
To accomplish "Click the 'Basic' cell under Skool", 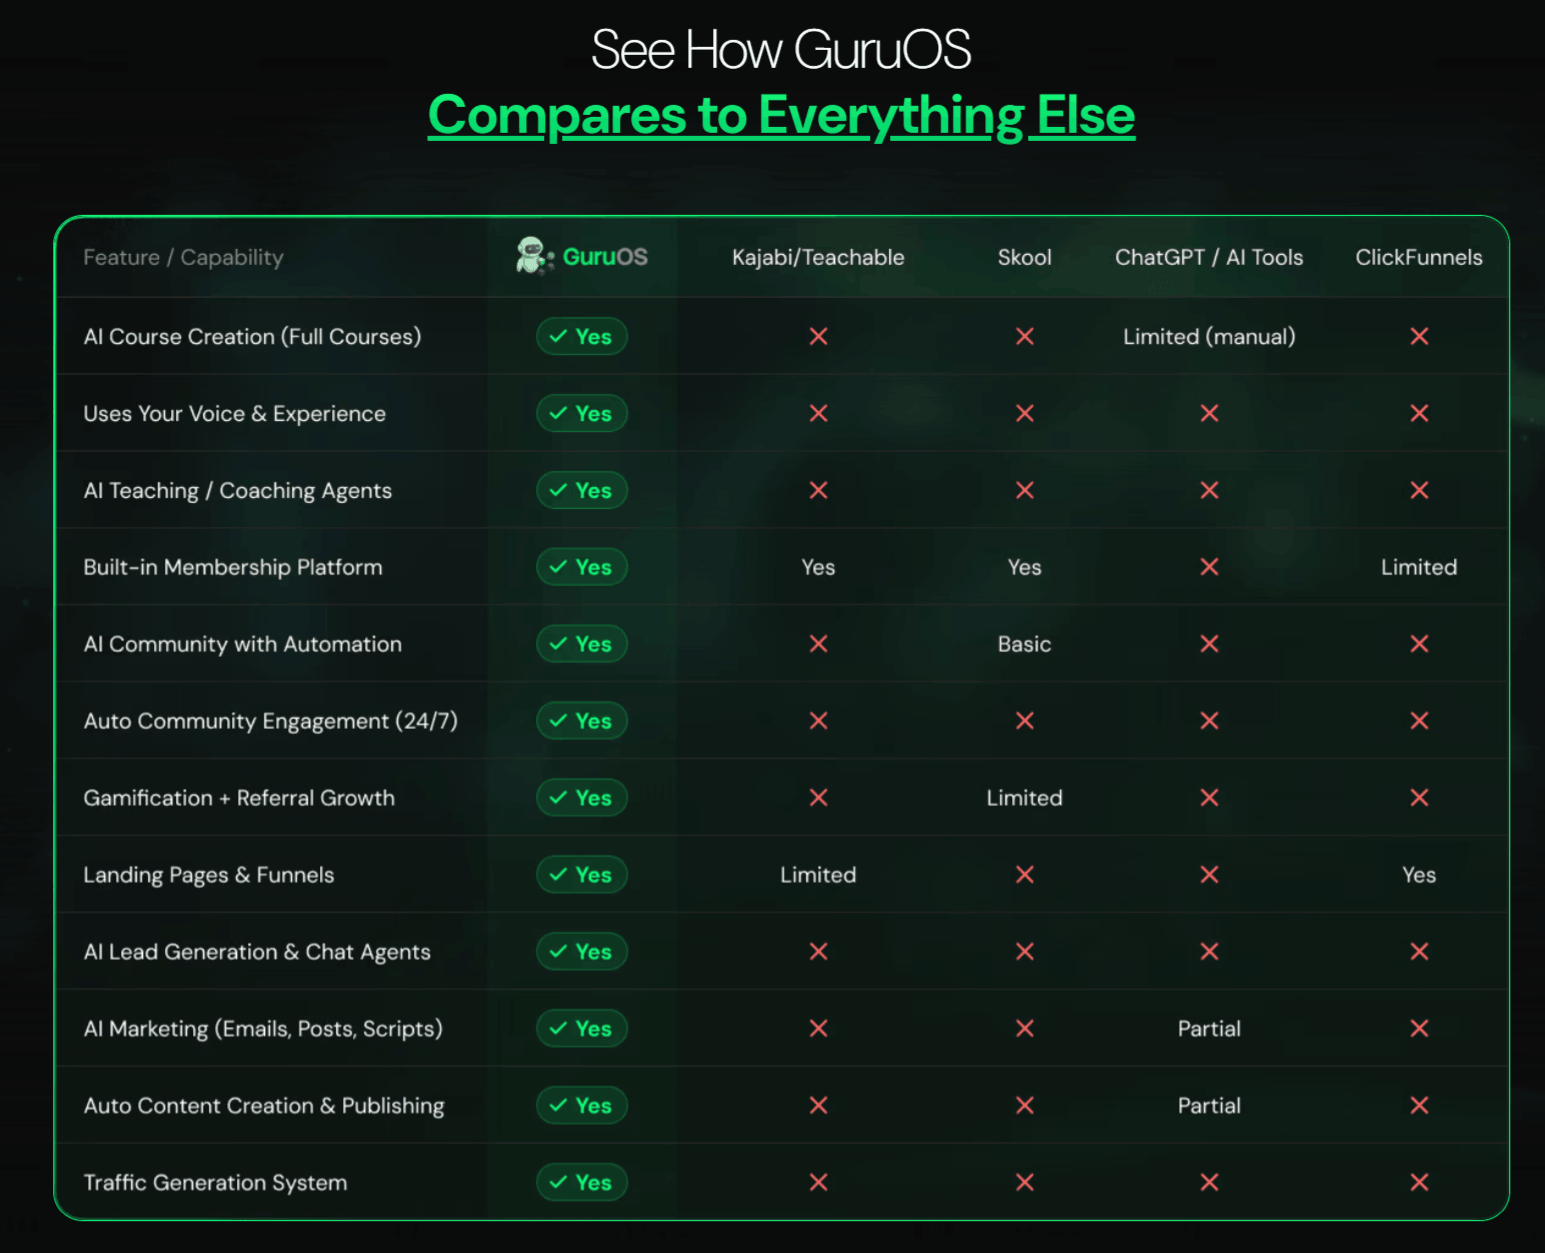I will [x=1024, y=644].
